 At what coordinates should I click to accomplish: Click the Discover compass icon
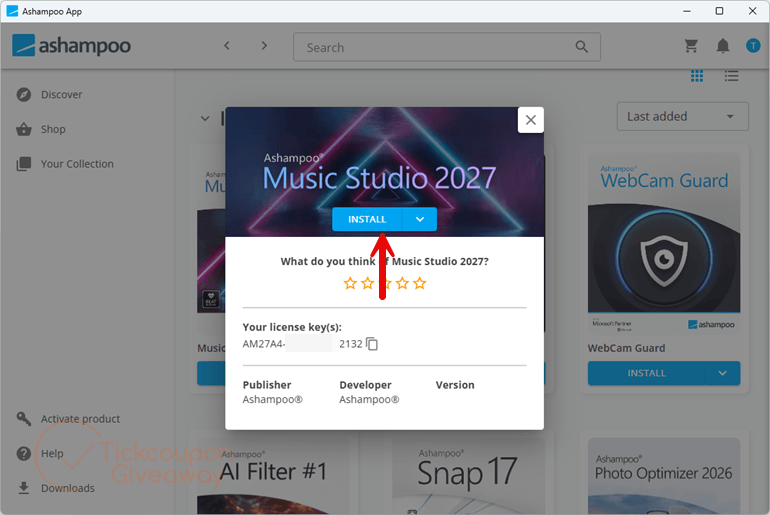pyautogui.click(x=24, y=94)
